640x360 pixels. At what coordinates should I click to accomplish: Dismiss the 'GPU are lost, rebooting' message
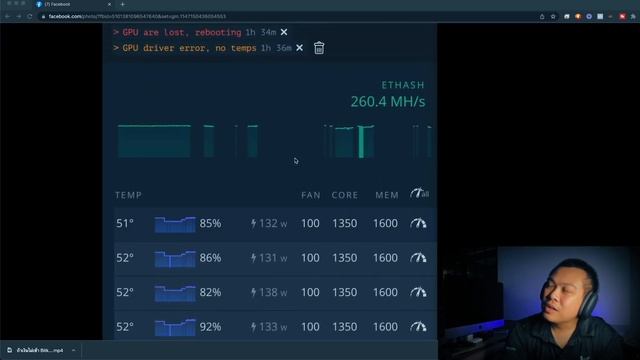pyautogui.click(x=284, y=32)
